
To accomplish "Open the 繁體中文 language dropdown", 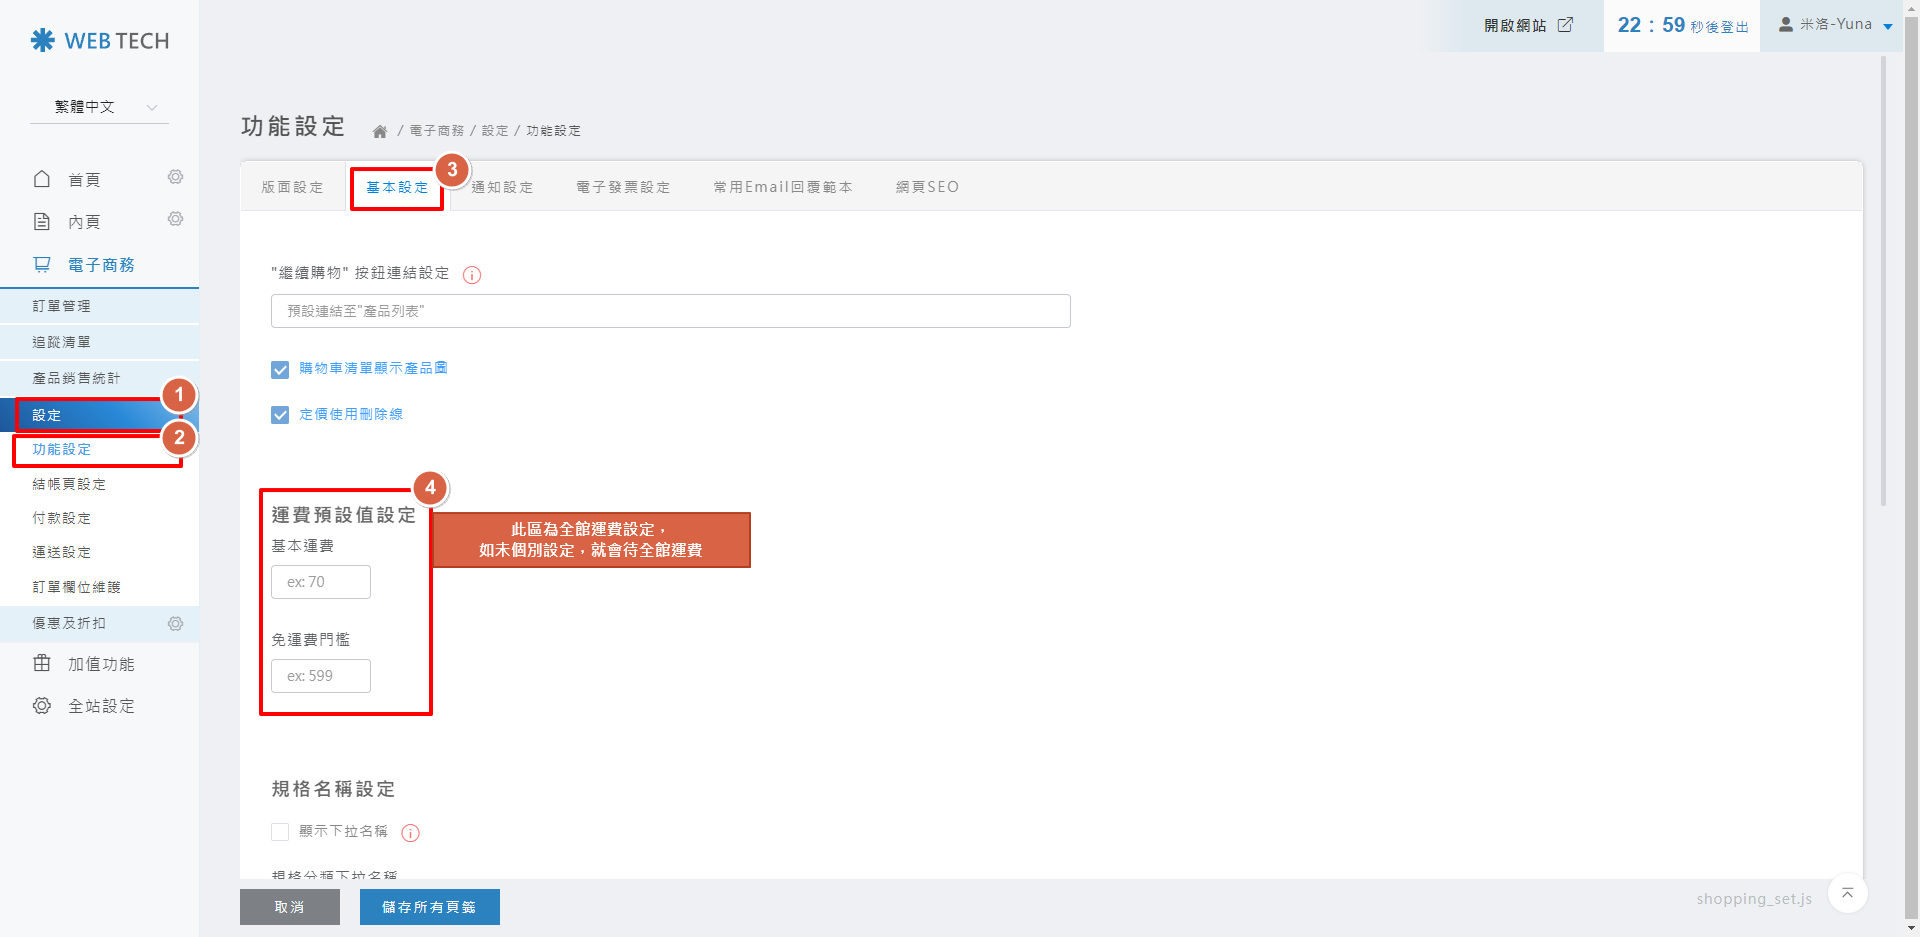I will tap(100, 107).
